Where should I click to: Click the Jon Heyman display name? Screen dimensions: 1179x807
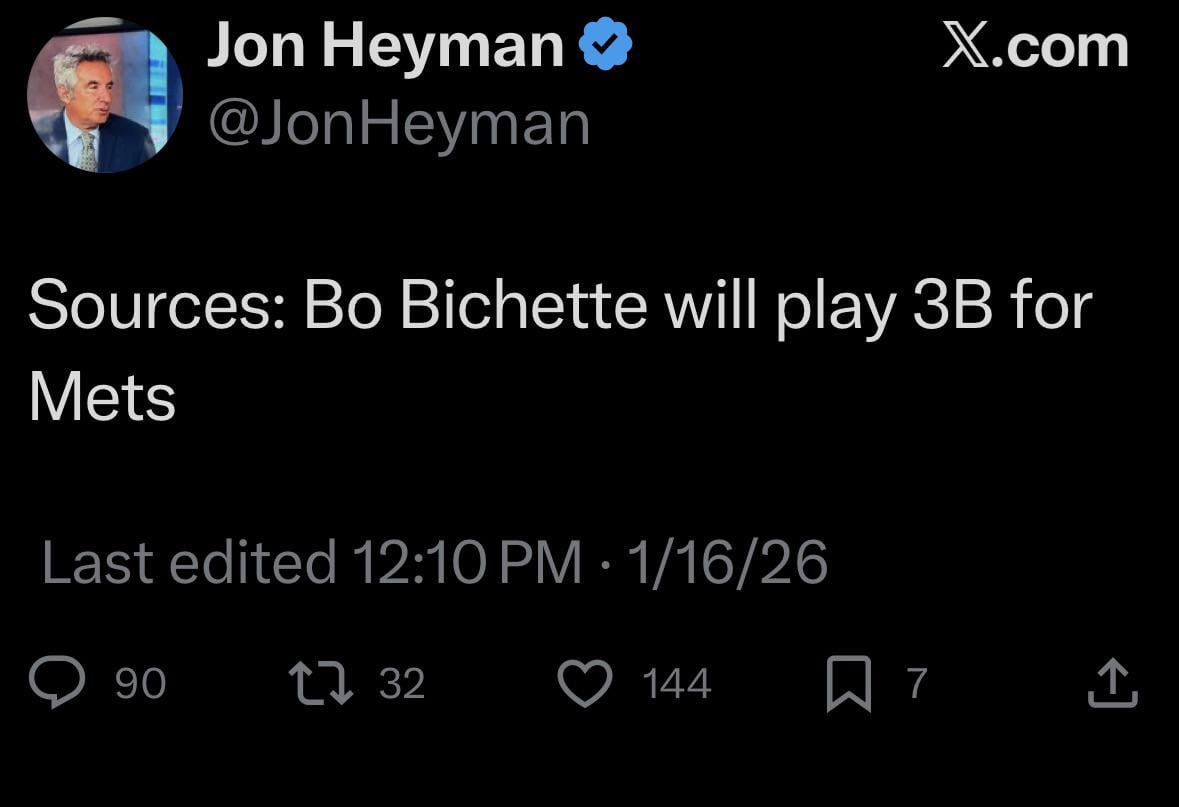(x=384, y=42)
